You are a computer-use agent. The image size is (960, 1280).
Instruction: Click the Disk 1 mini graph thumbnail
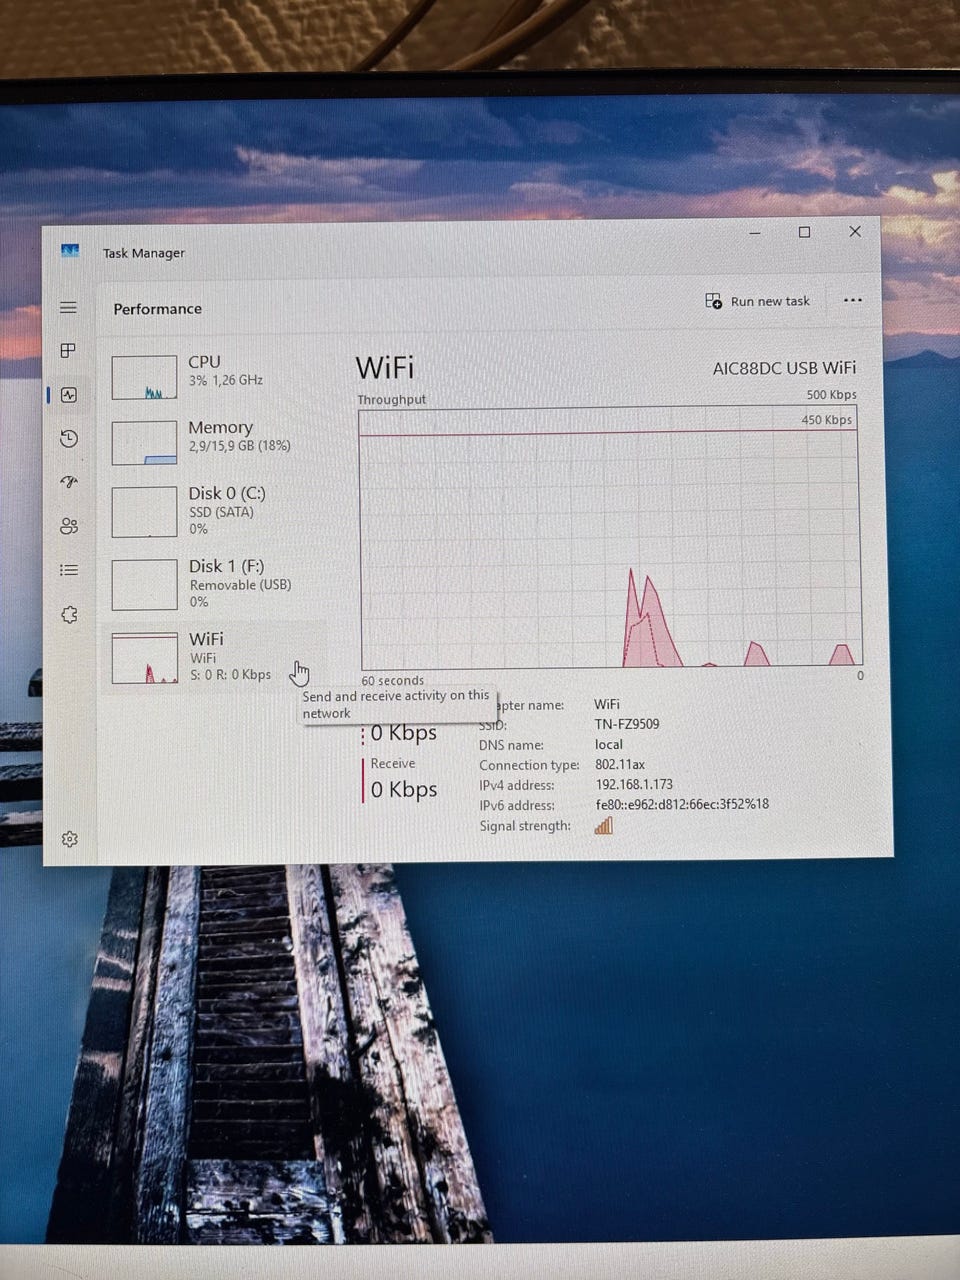pyautogui.click(x=144, y=585)
